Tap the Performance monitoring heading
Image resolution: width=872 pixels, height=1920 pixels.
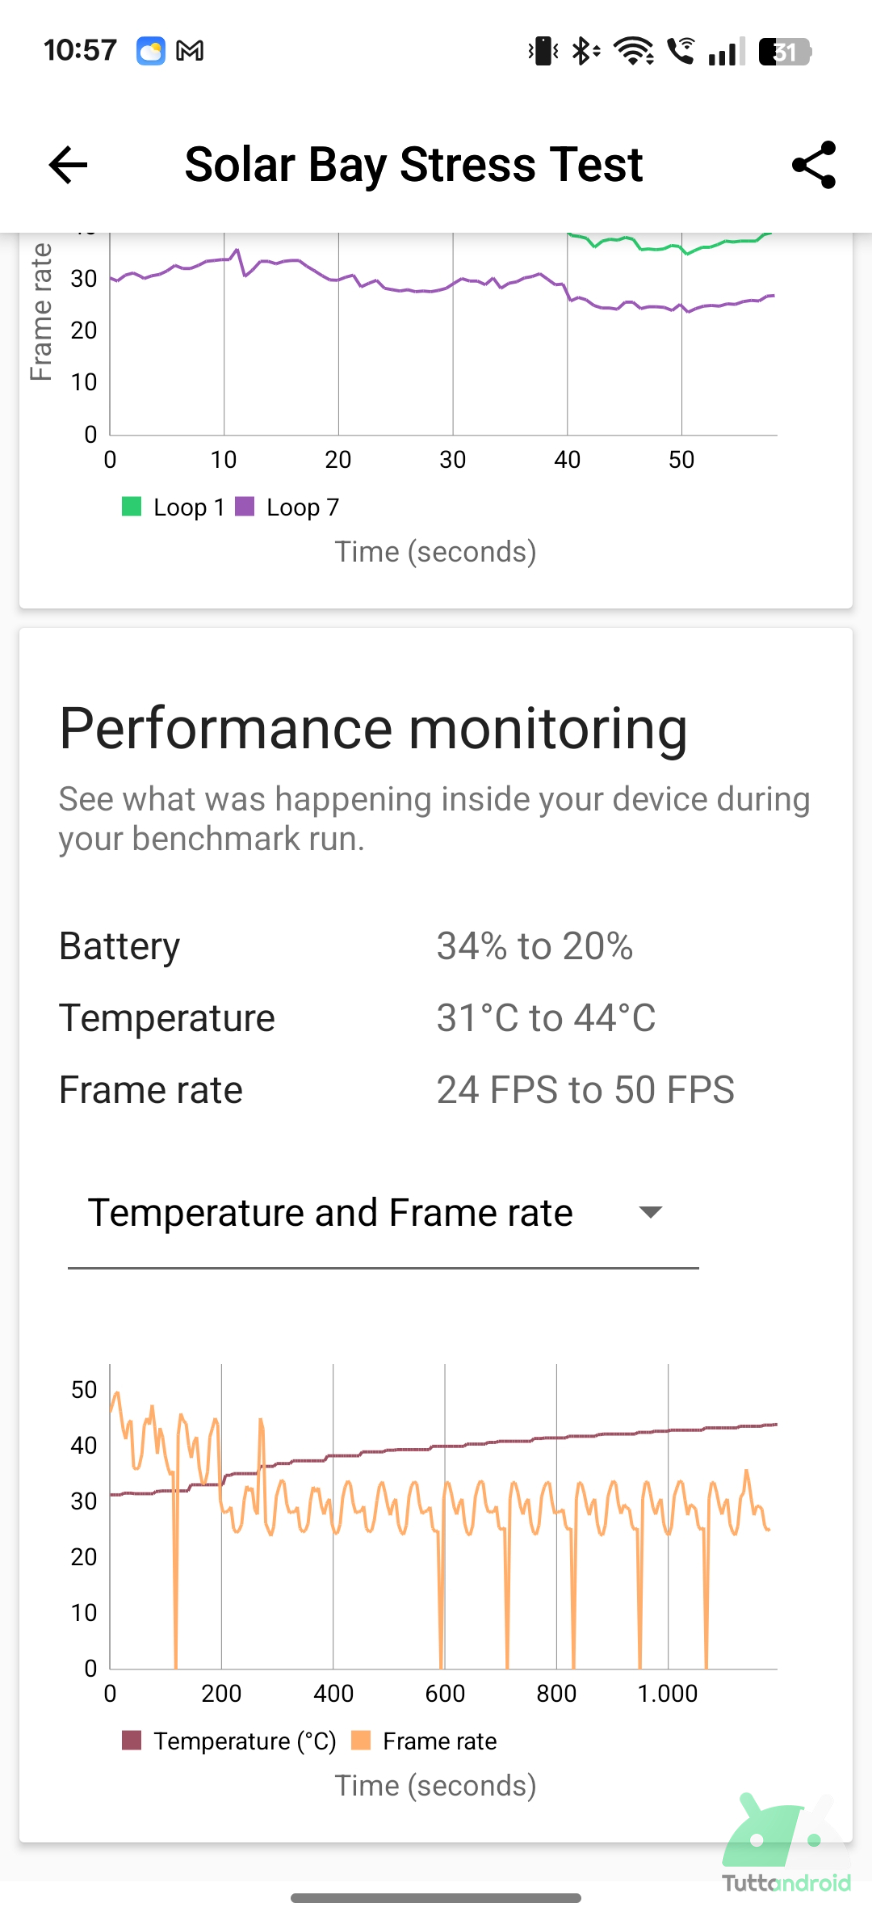373,728
